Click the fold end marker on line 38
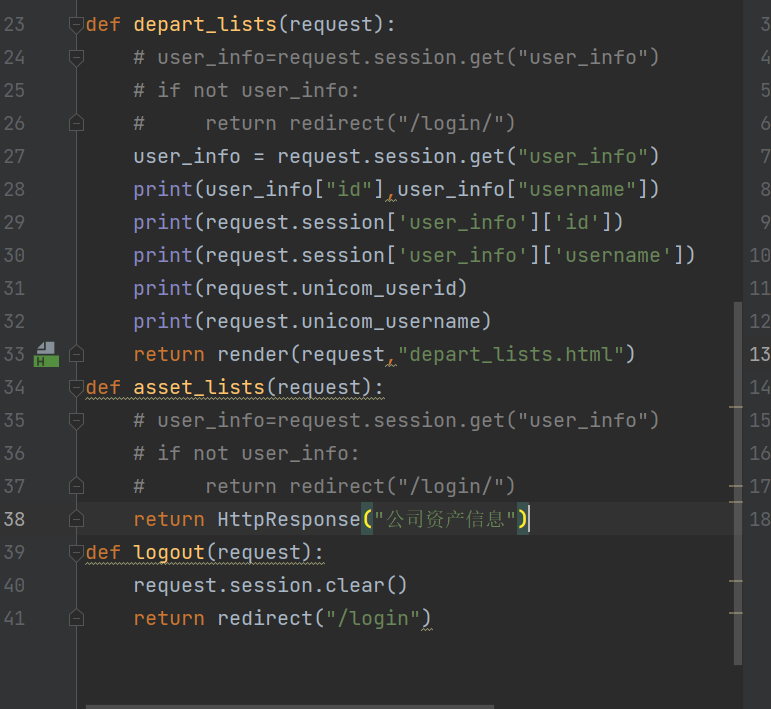Viewport: 771px width, 709px height. [76, 519]
